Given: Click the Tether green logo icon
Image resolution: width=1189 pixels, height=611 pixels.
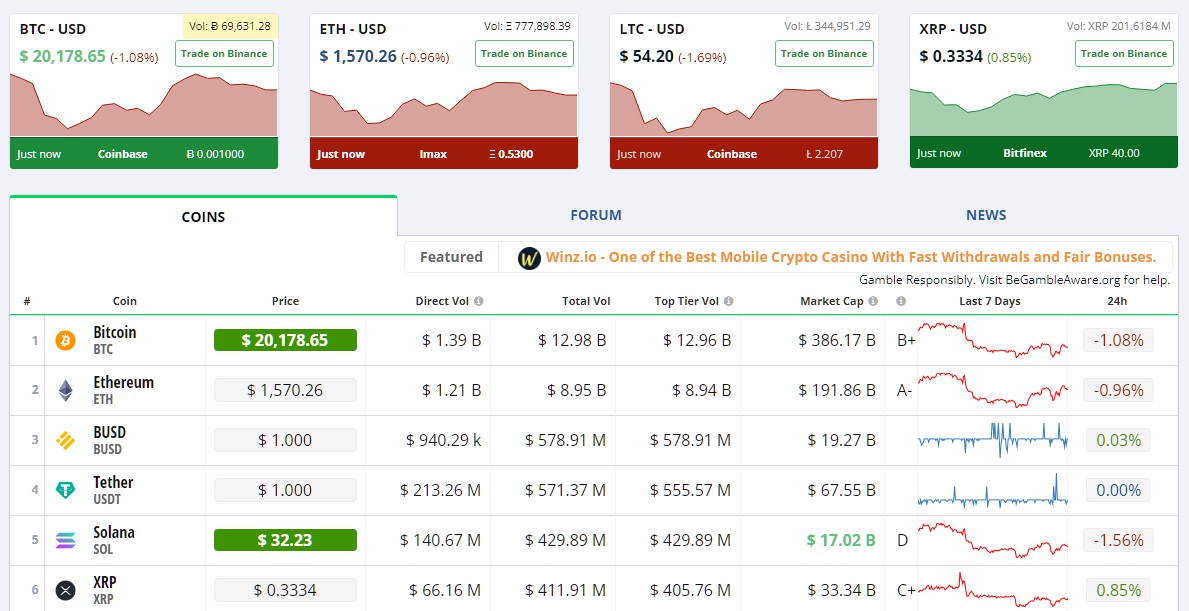Looking at the screenshot, I should (x=65, y=490).
